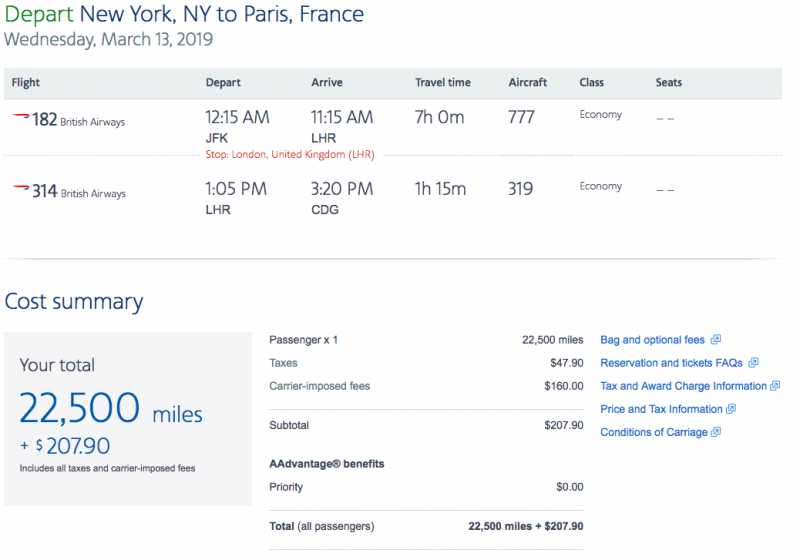Viewport: 800px width, 560px height.
Task: Click external-link icon beside Bag and optional fees
Action: click(x=716, y=340)
